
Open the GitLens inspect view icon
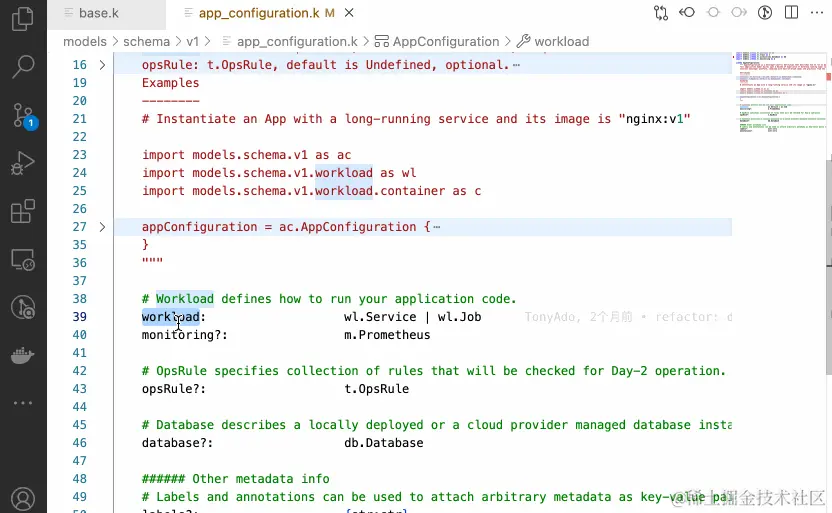pos(23,307)
